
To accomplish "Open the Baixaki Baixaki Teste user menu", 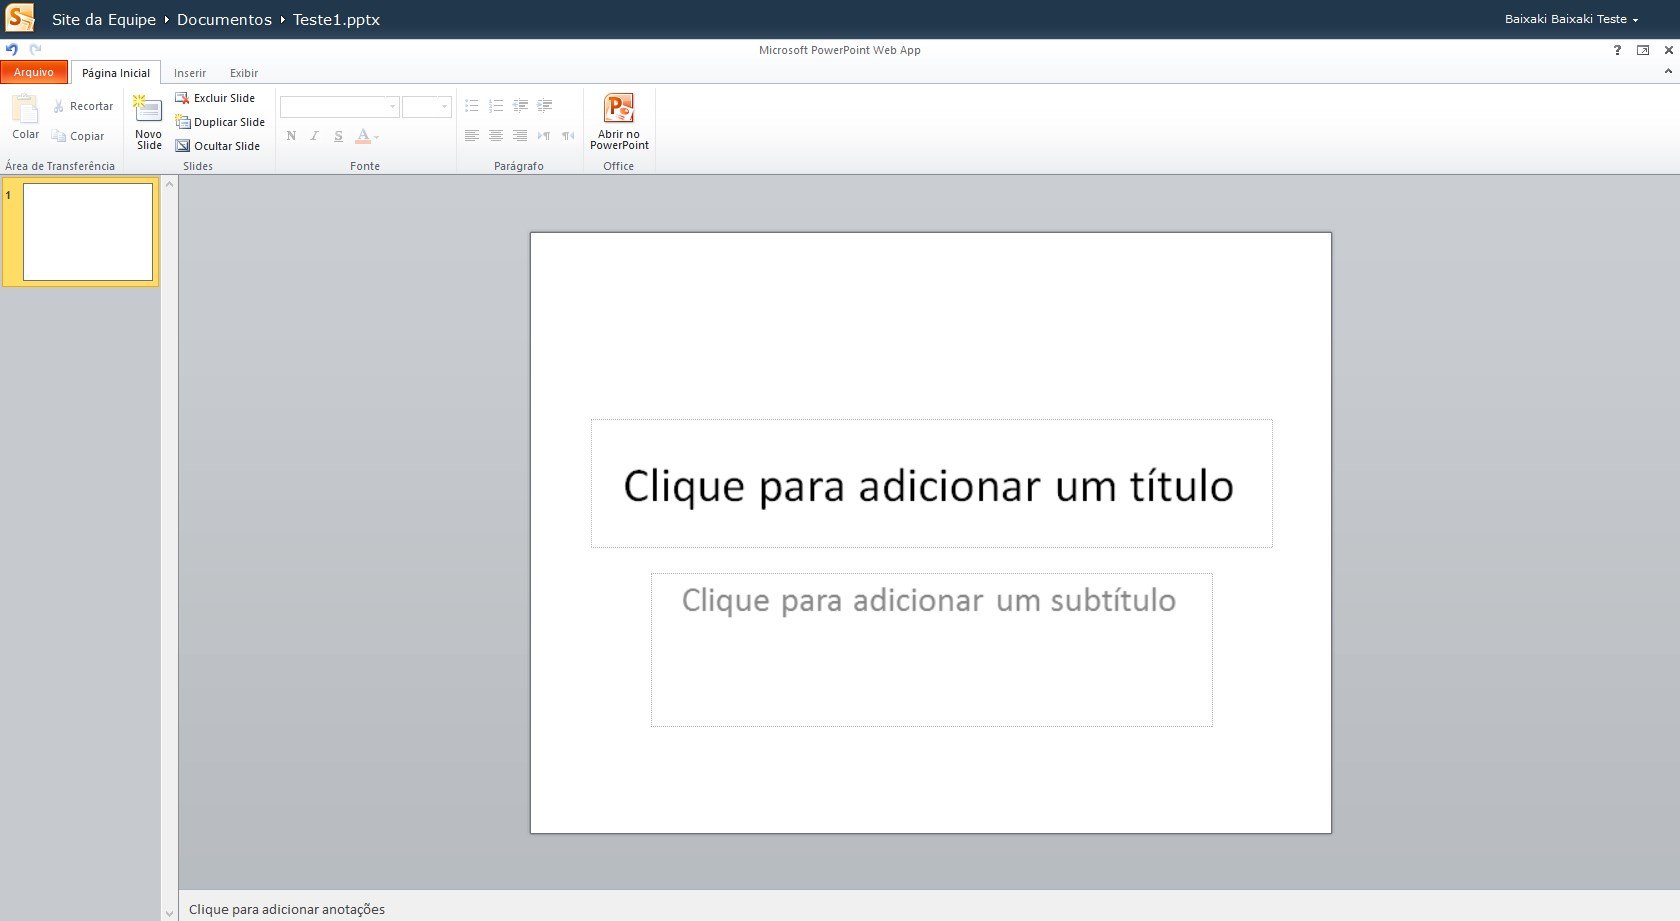I will (1571, 19).
